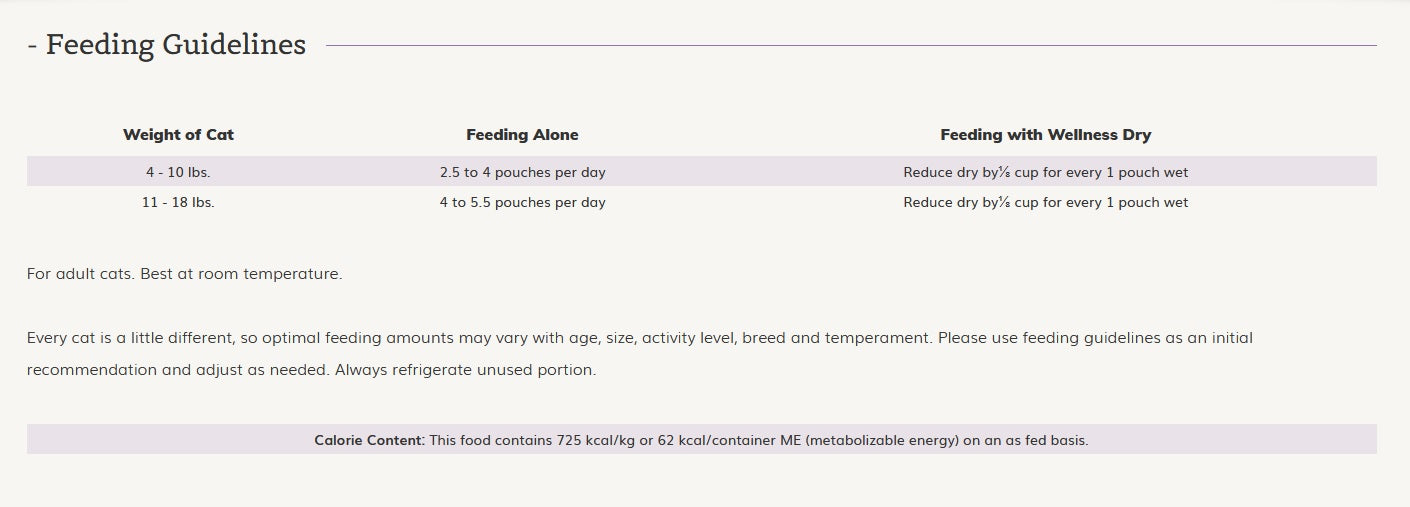Select the Weight of Cat column header
This screenshot has height=507, width=1410.
click(x=178, y=134)
